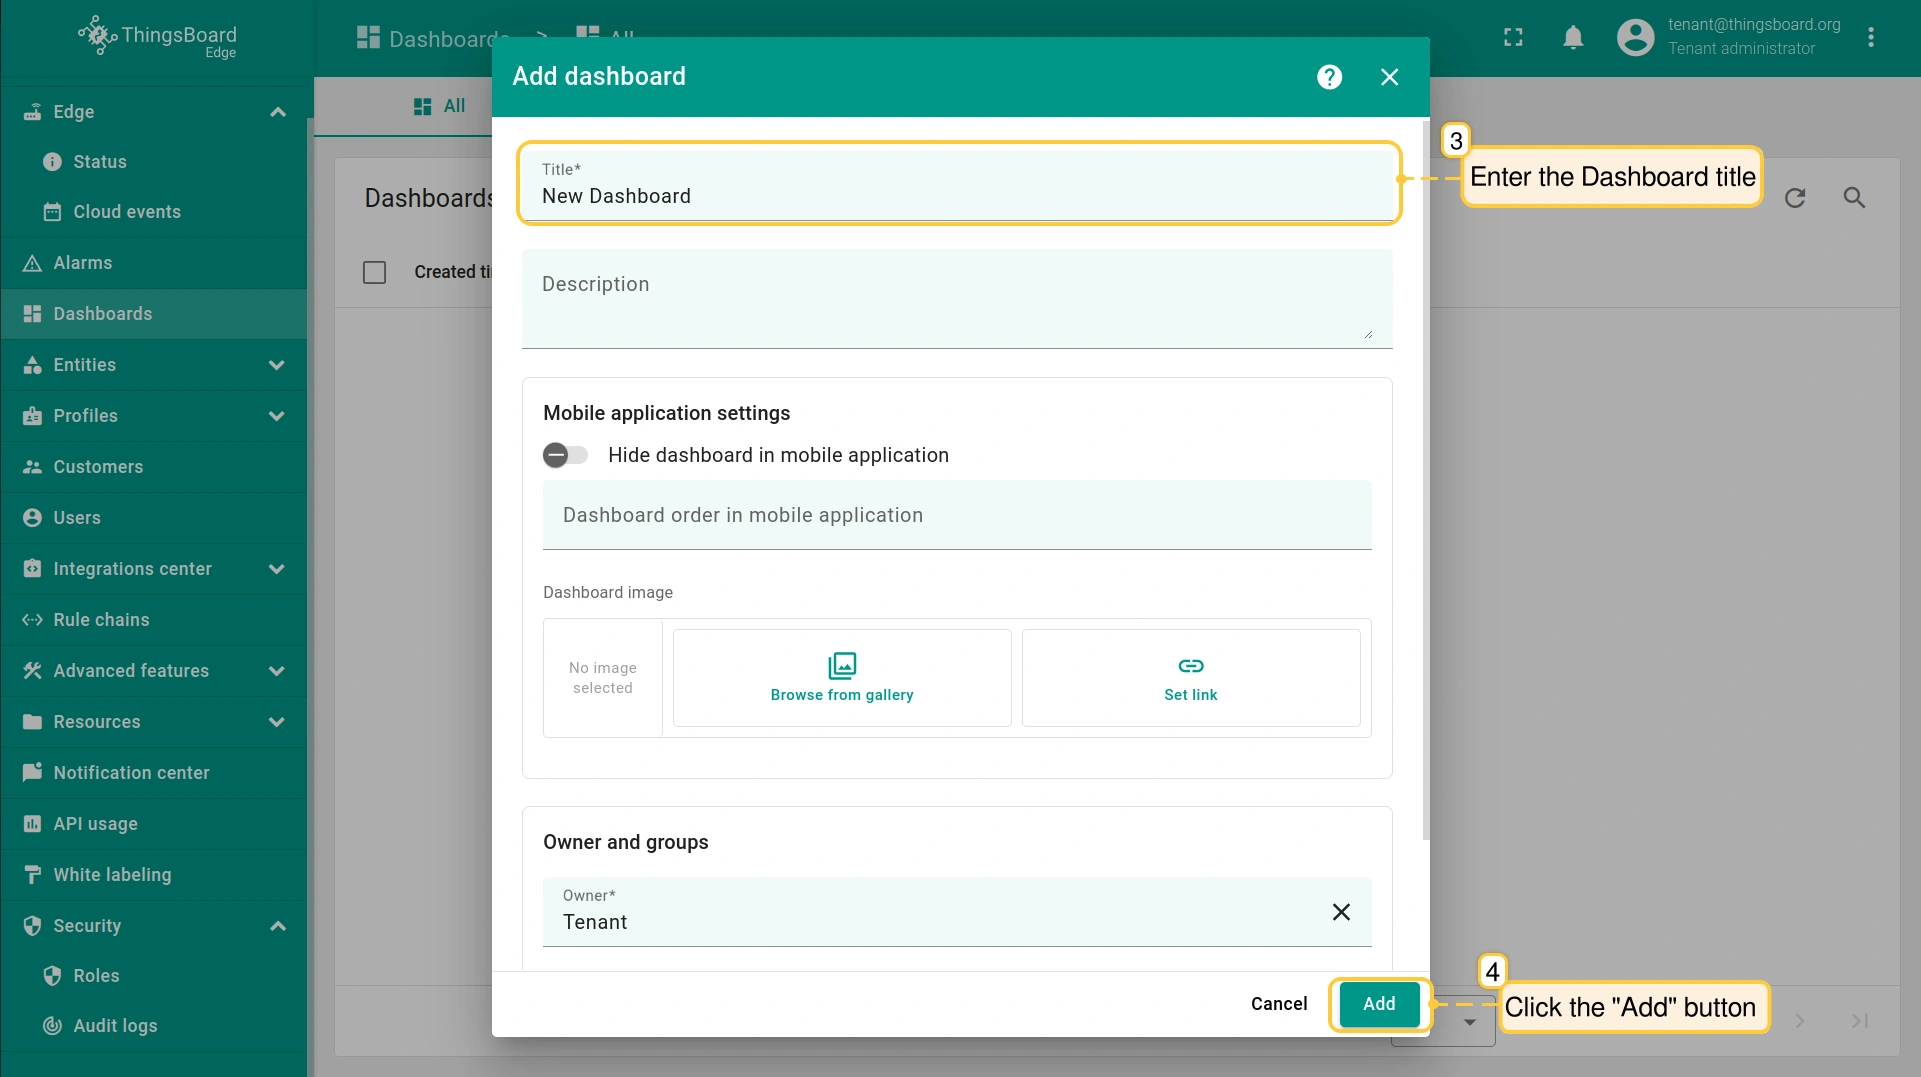Click the Cancel button
This screenshot has height=1077, width=1921.
1278,1004
